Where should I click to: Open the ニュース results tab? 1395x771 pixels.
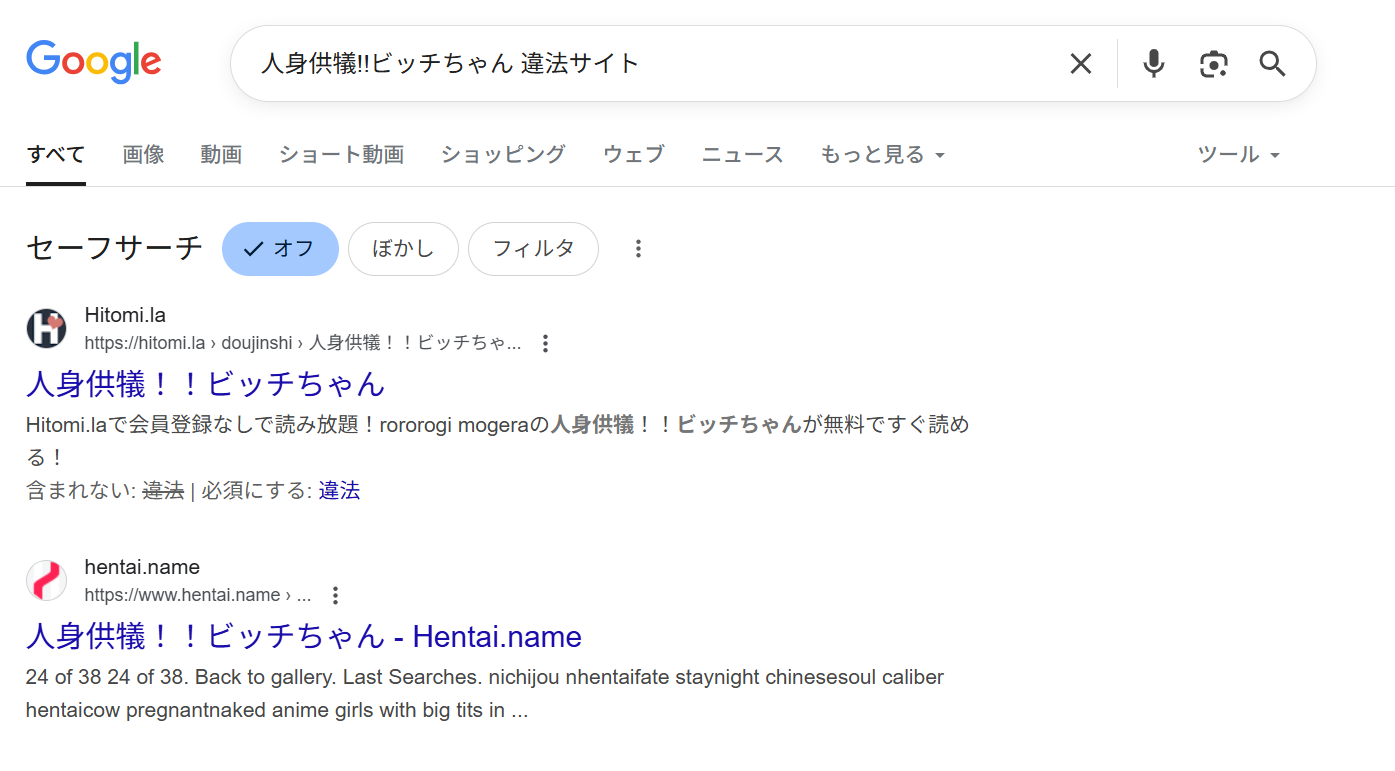click(x=741, y=154)
